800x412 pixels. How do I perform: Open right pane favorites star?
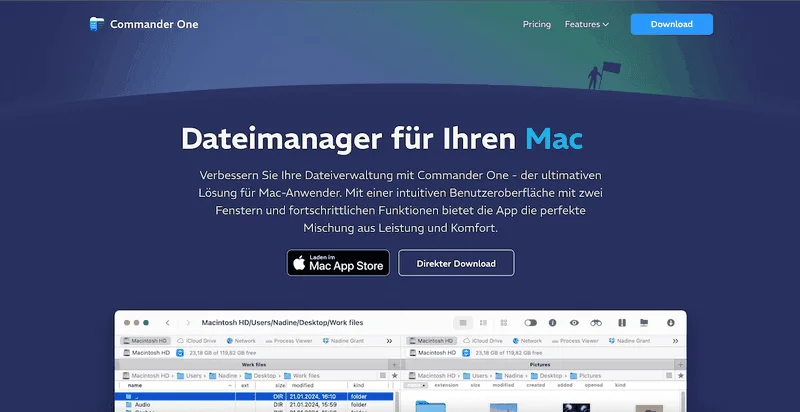click(x=681, y=375)
